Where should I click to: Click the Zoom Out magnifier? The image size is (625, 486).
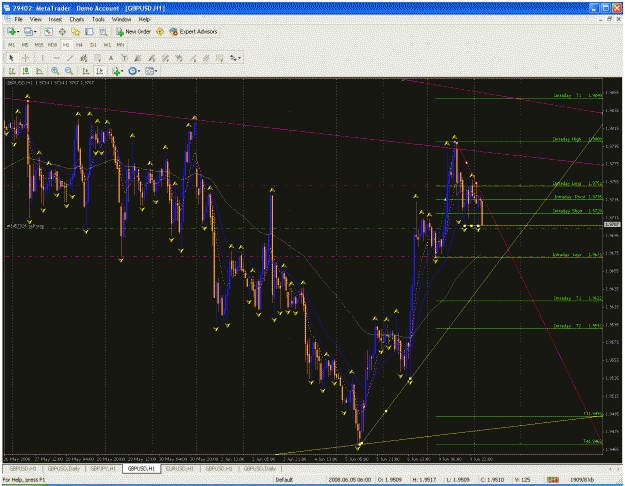point(69,71)
